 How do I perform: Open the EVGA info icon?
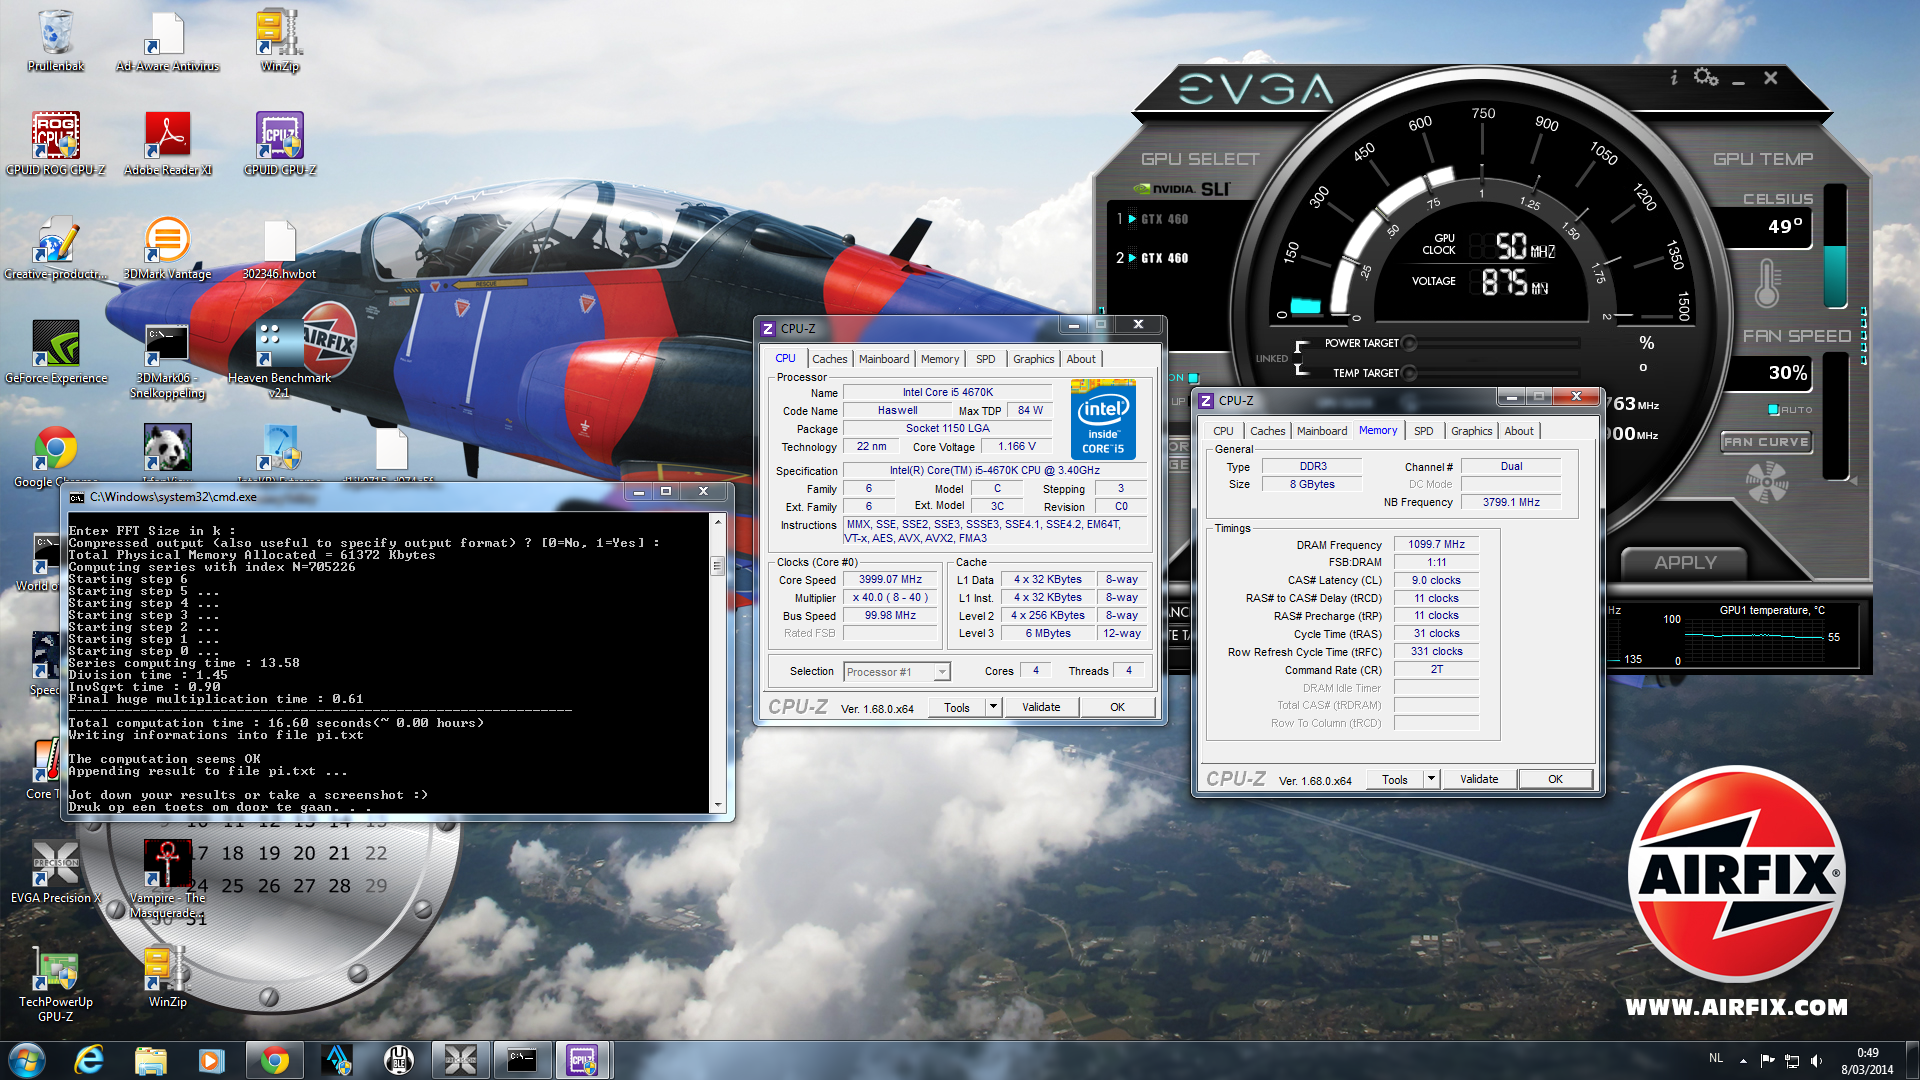point(1674,77)
